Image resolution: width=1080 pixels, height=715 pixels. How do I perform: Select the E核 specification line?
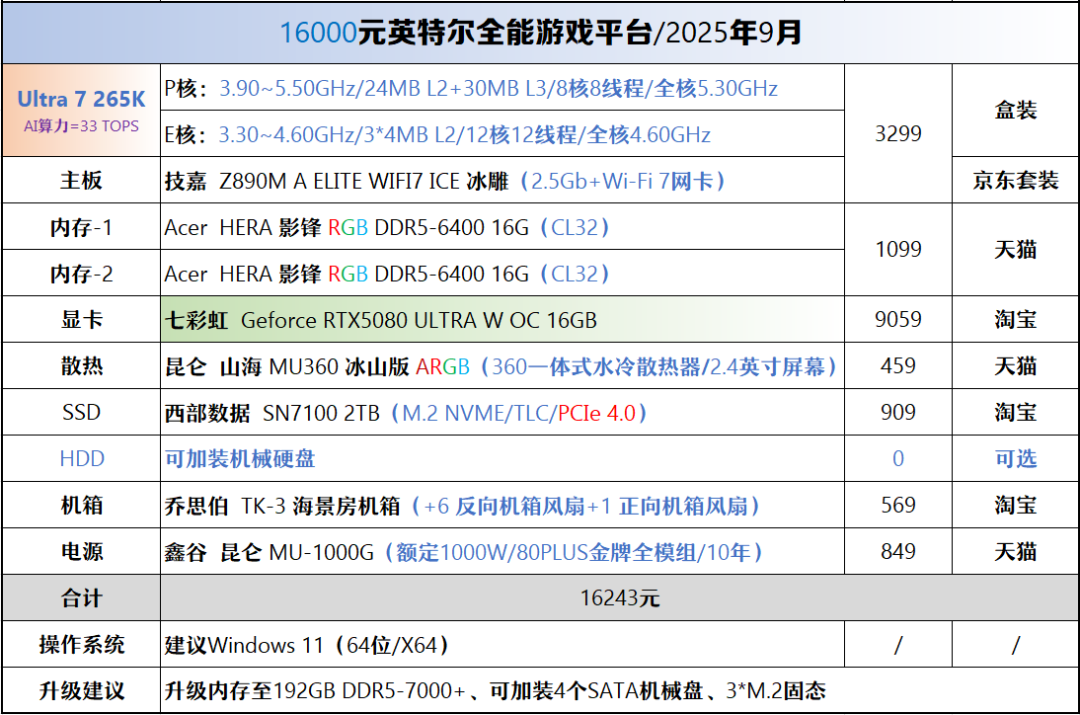(x=437, y=134)
